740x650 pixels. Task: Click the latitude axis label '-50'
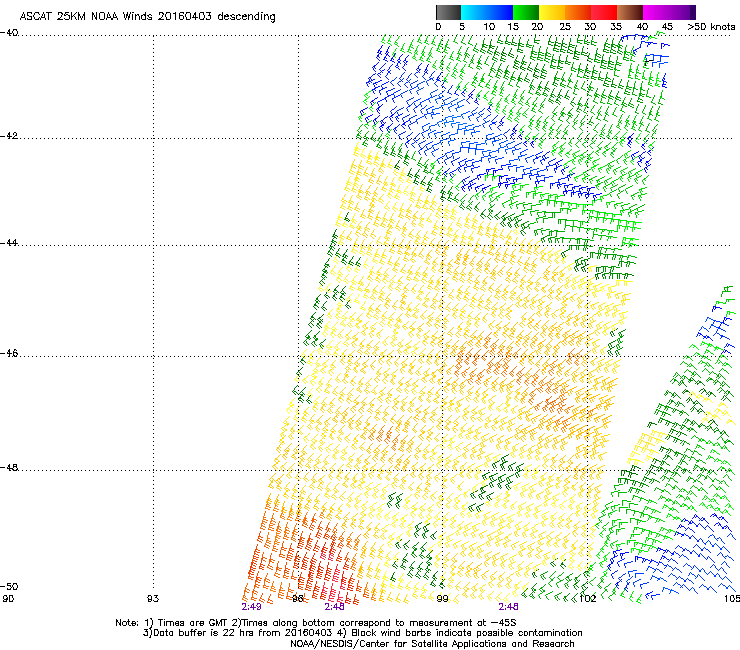(9, 586)
